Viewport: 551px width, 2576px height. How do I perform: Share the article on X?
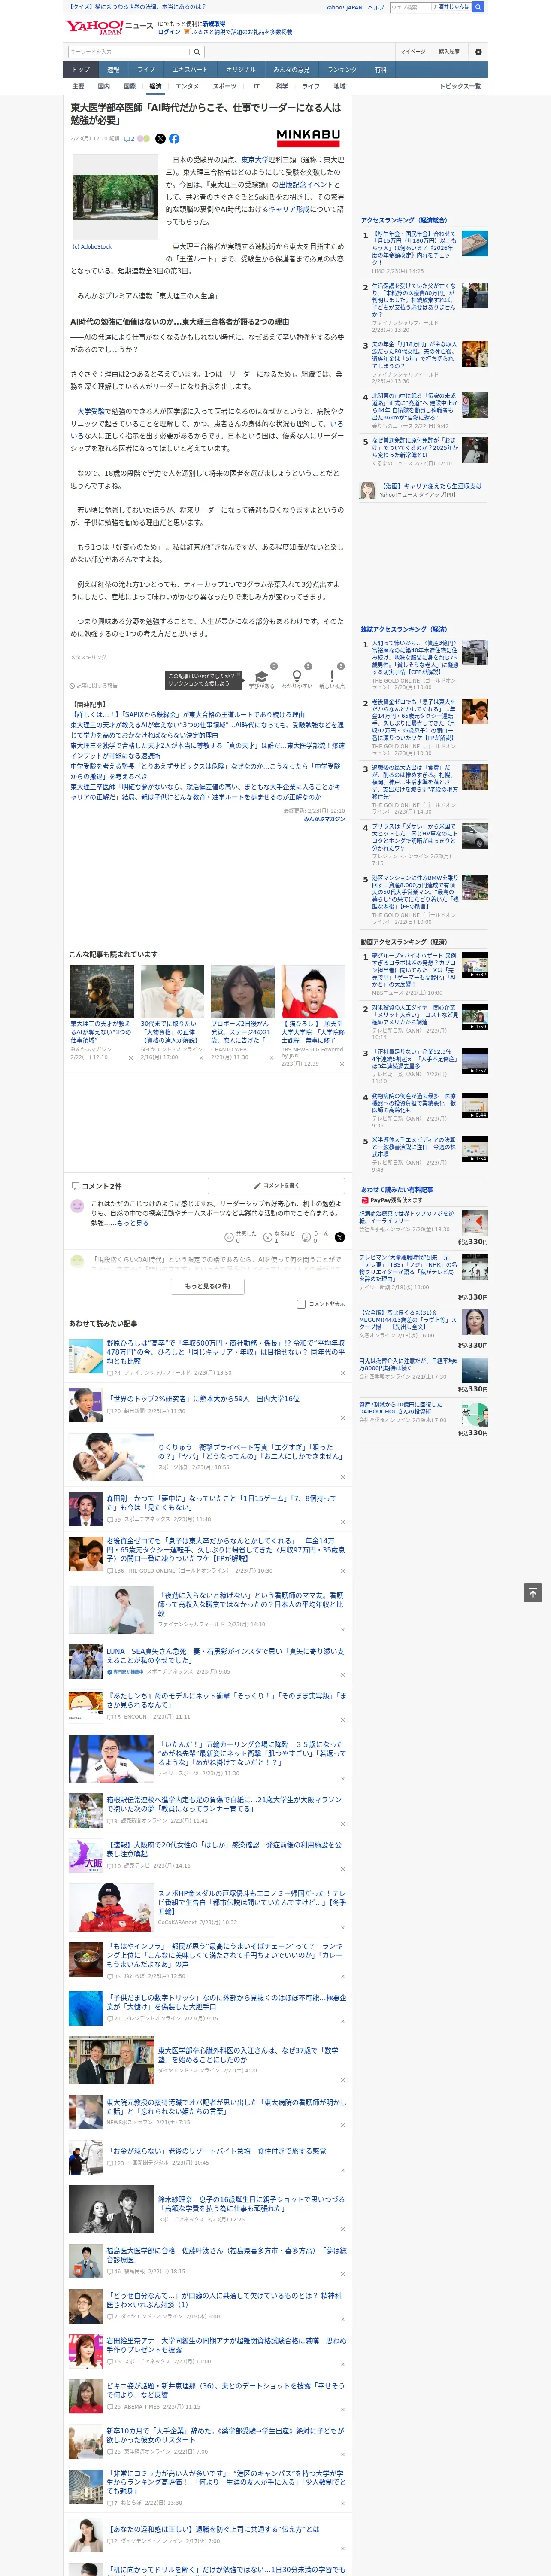pyautogui.click(x=160, y=139)
